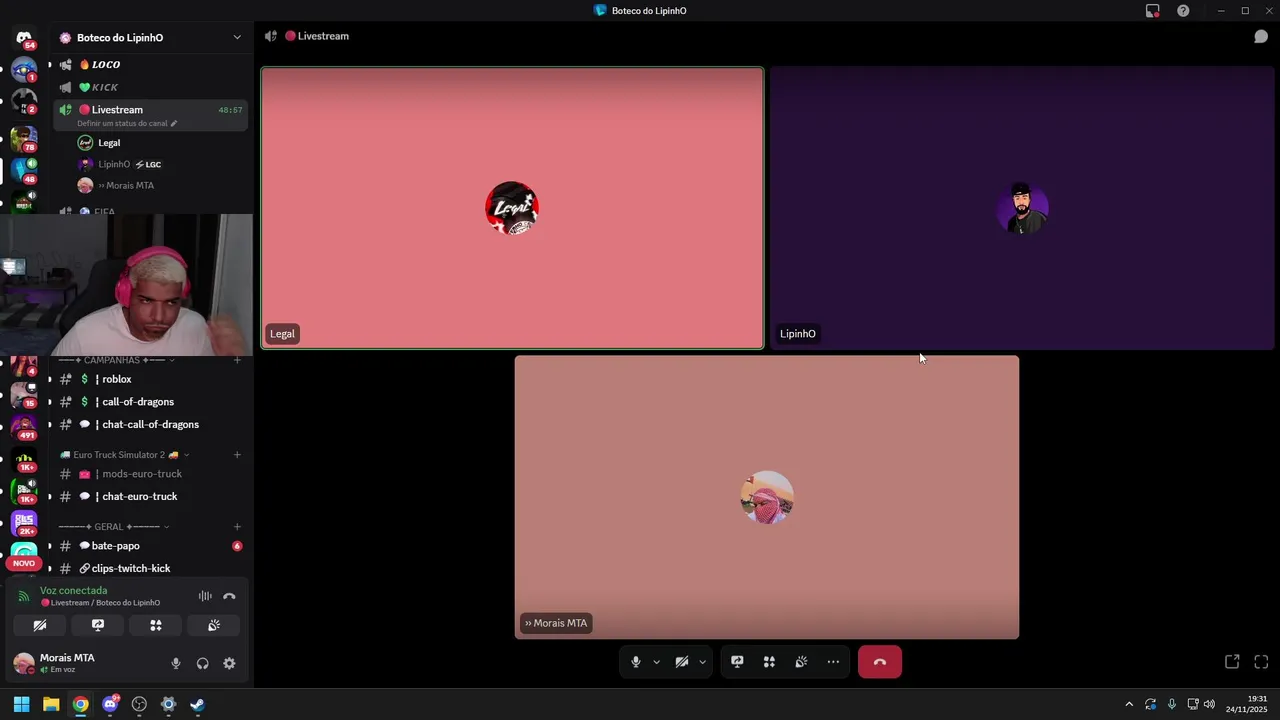This screenshot has width=1280, height=720.
Task: Open camera device options arrow
Action: (x=702, y=662)
